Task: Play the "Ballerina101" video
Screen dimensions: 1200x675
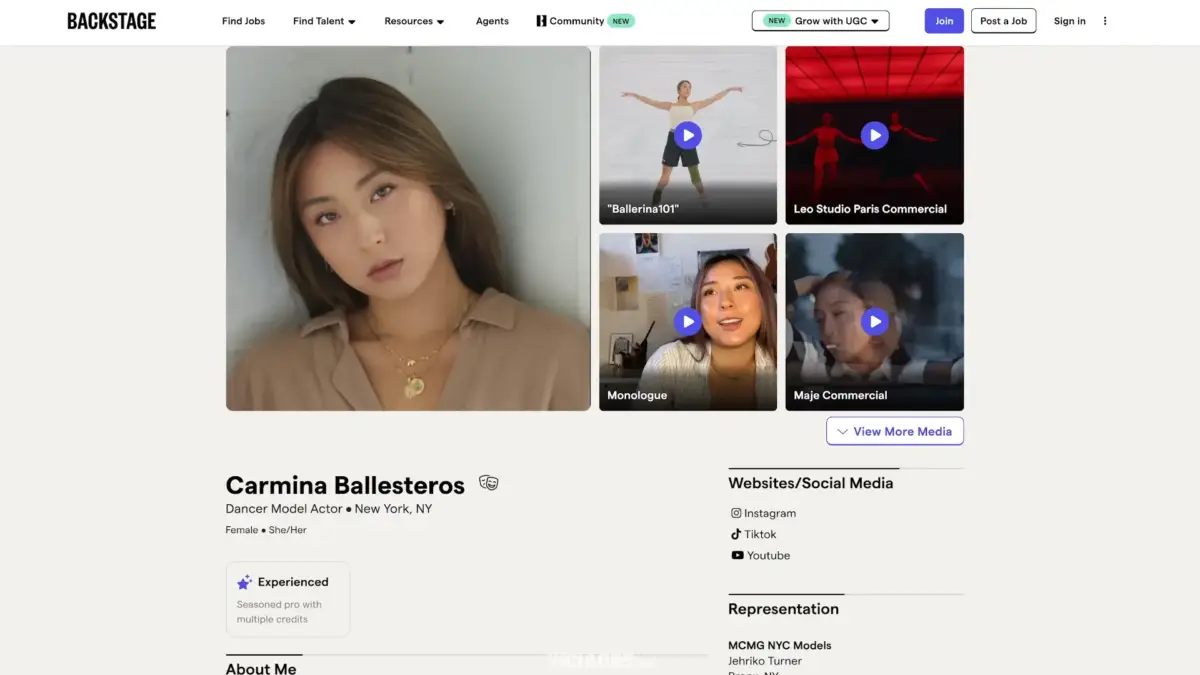Action: [x=687, y=135]
